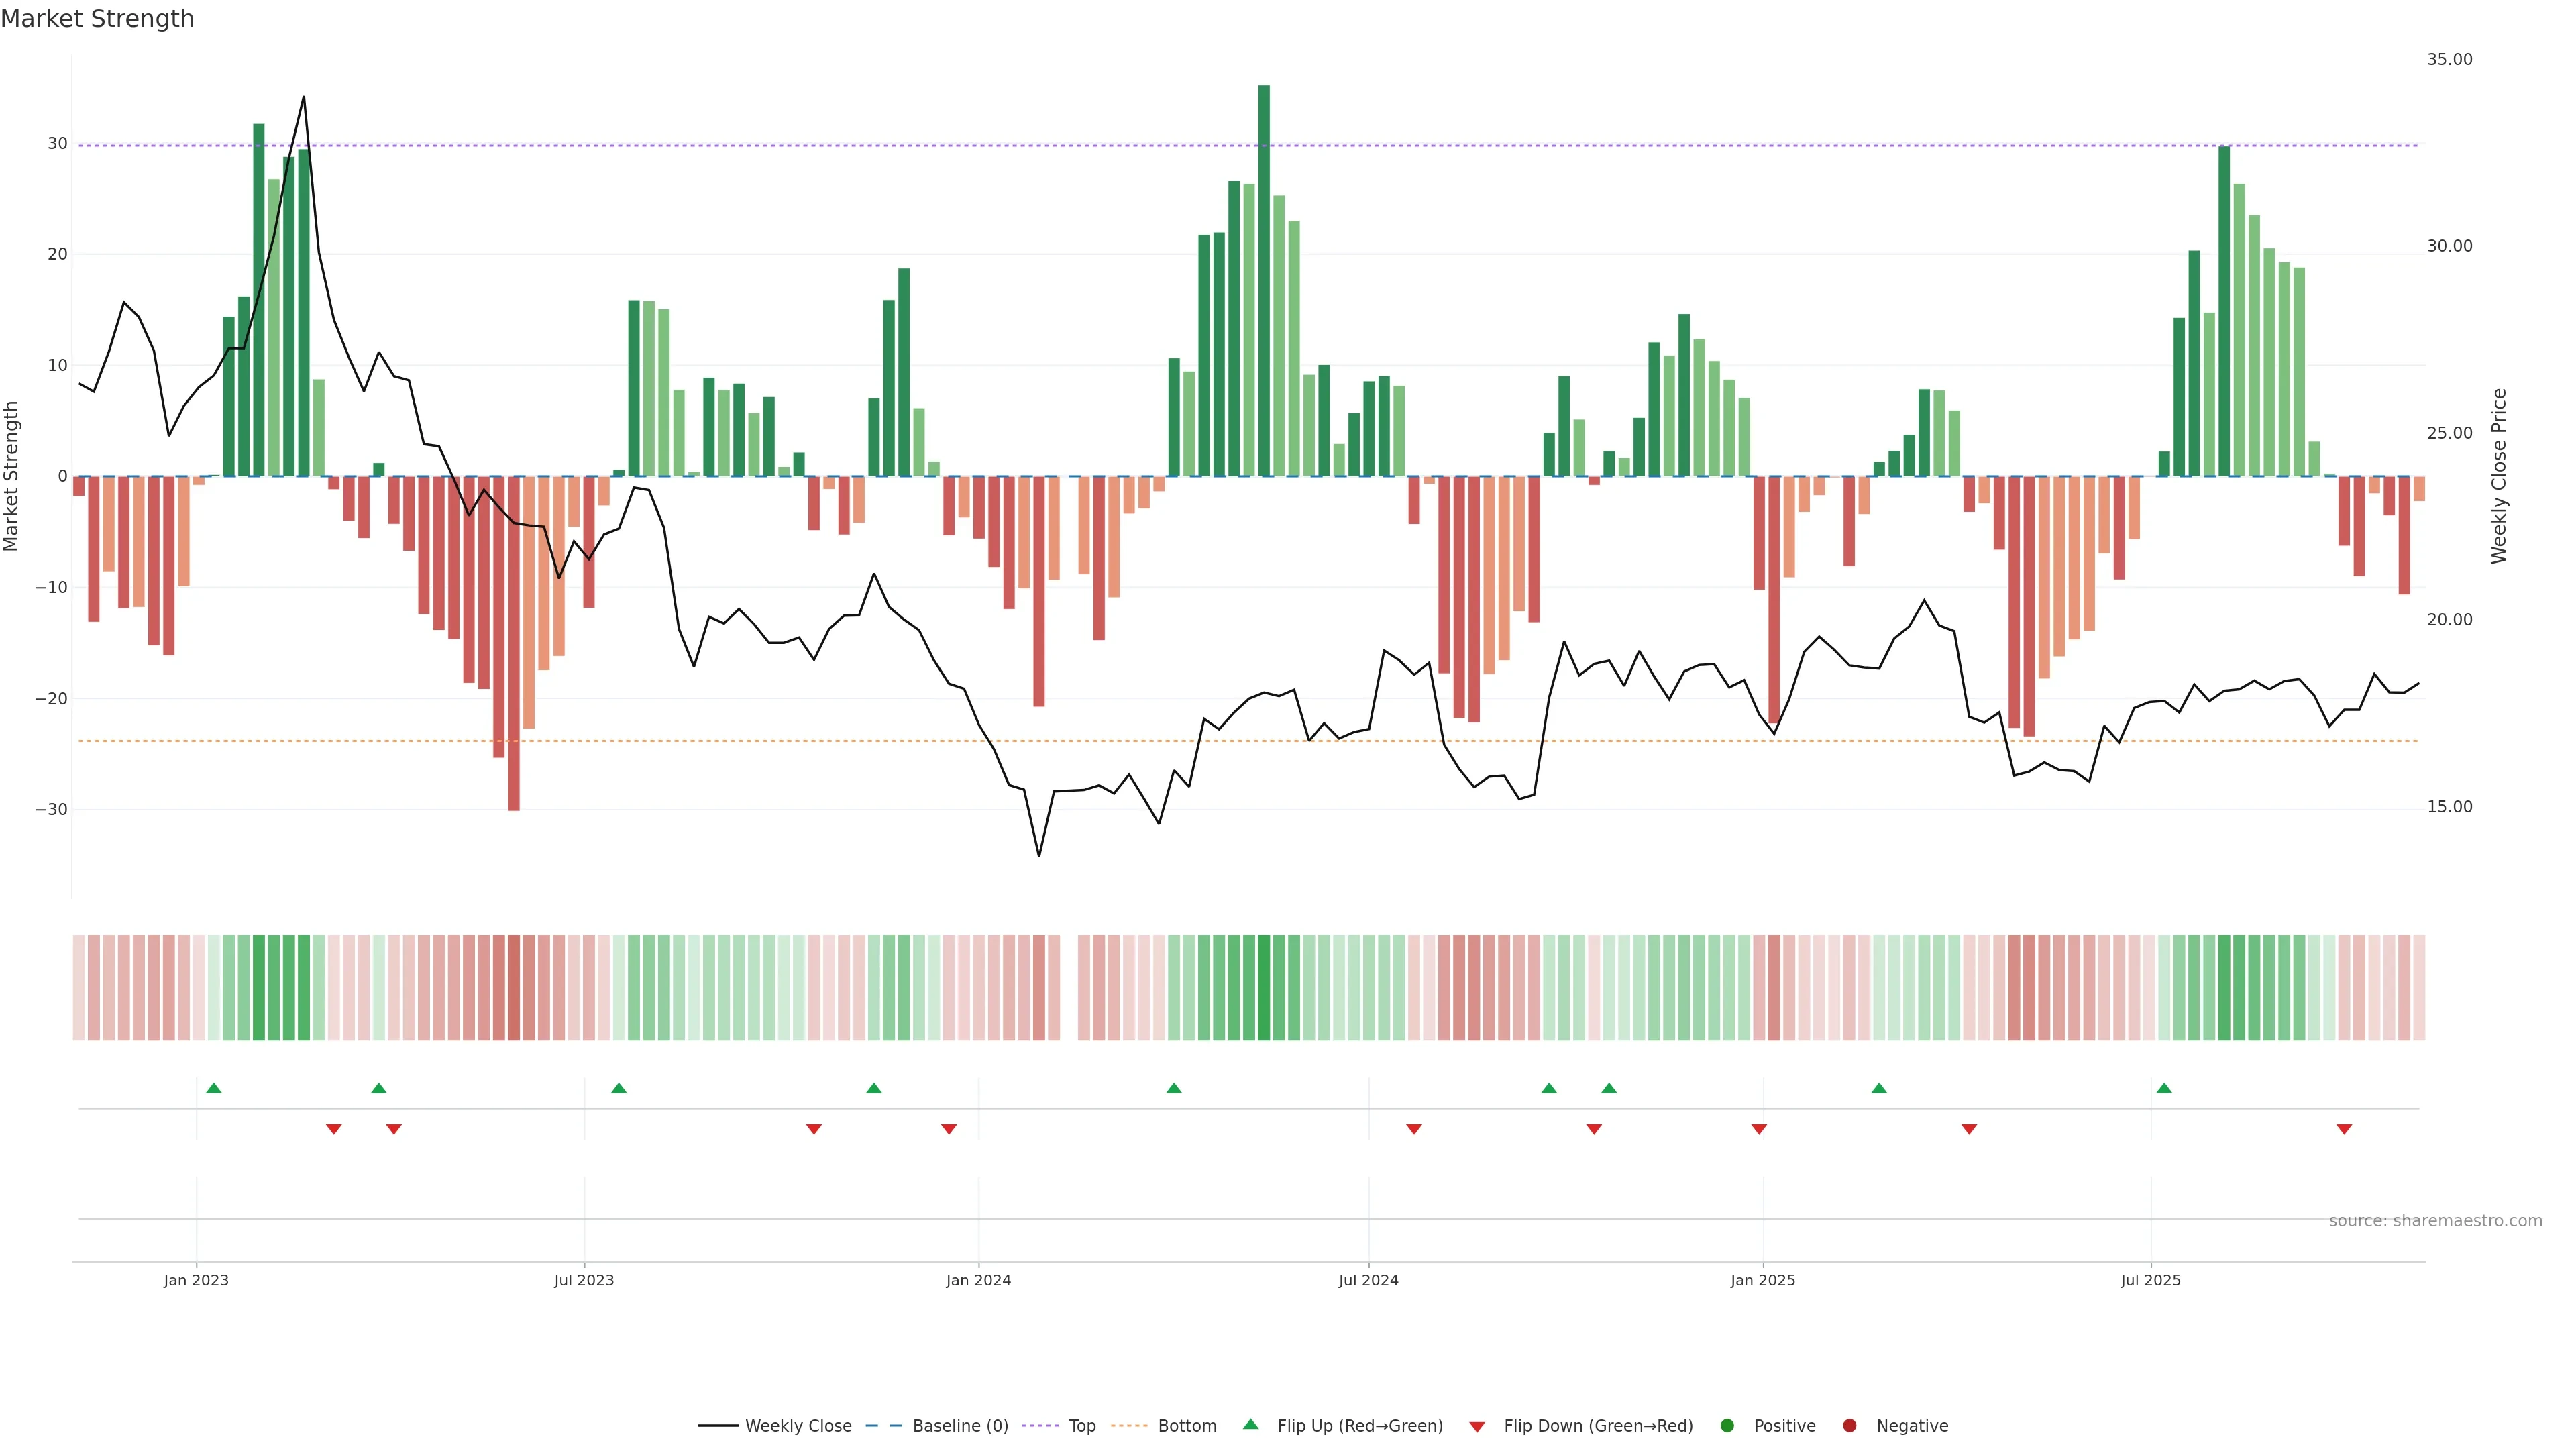Viewport: 2576px width, 1449px height.
Task: Click the Jul 2023 x-axis label
Action: [x=584, y=1280]
